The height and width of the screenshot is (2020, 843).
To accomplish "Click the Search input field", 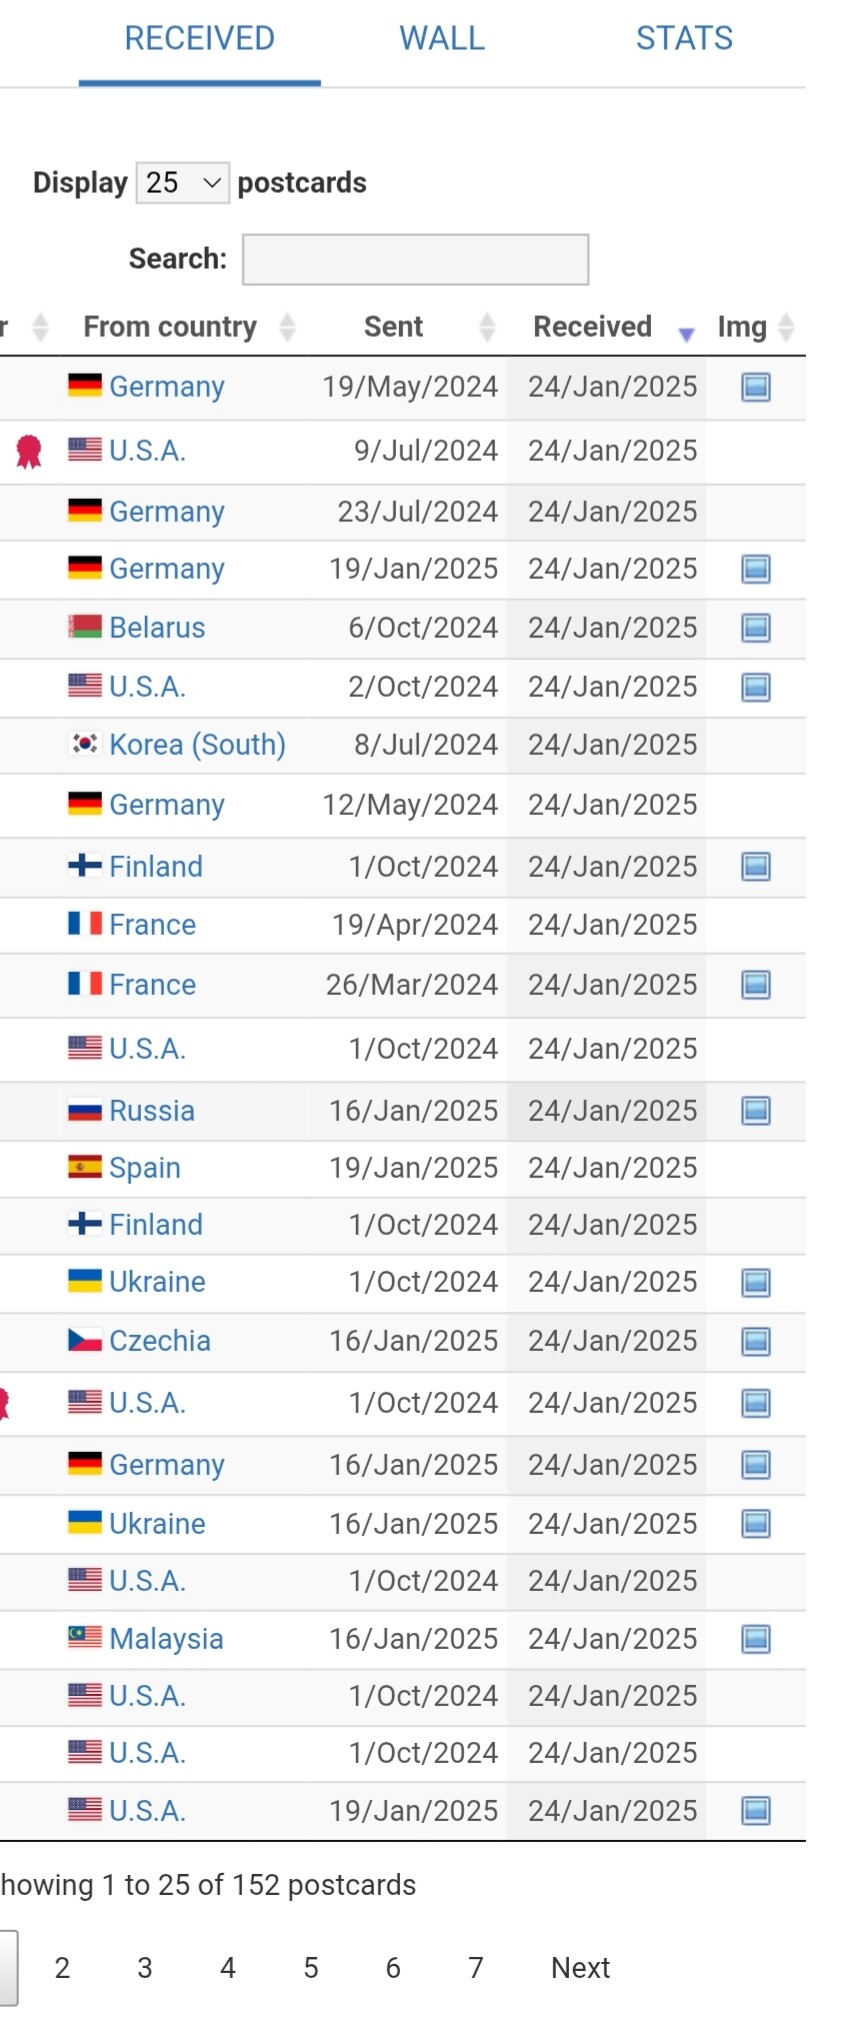I will (415, 260).
